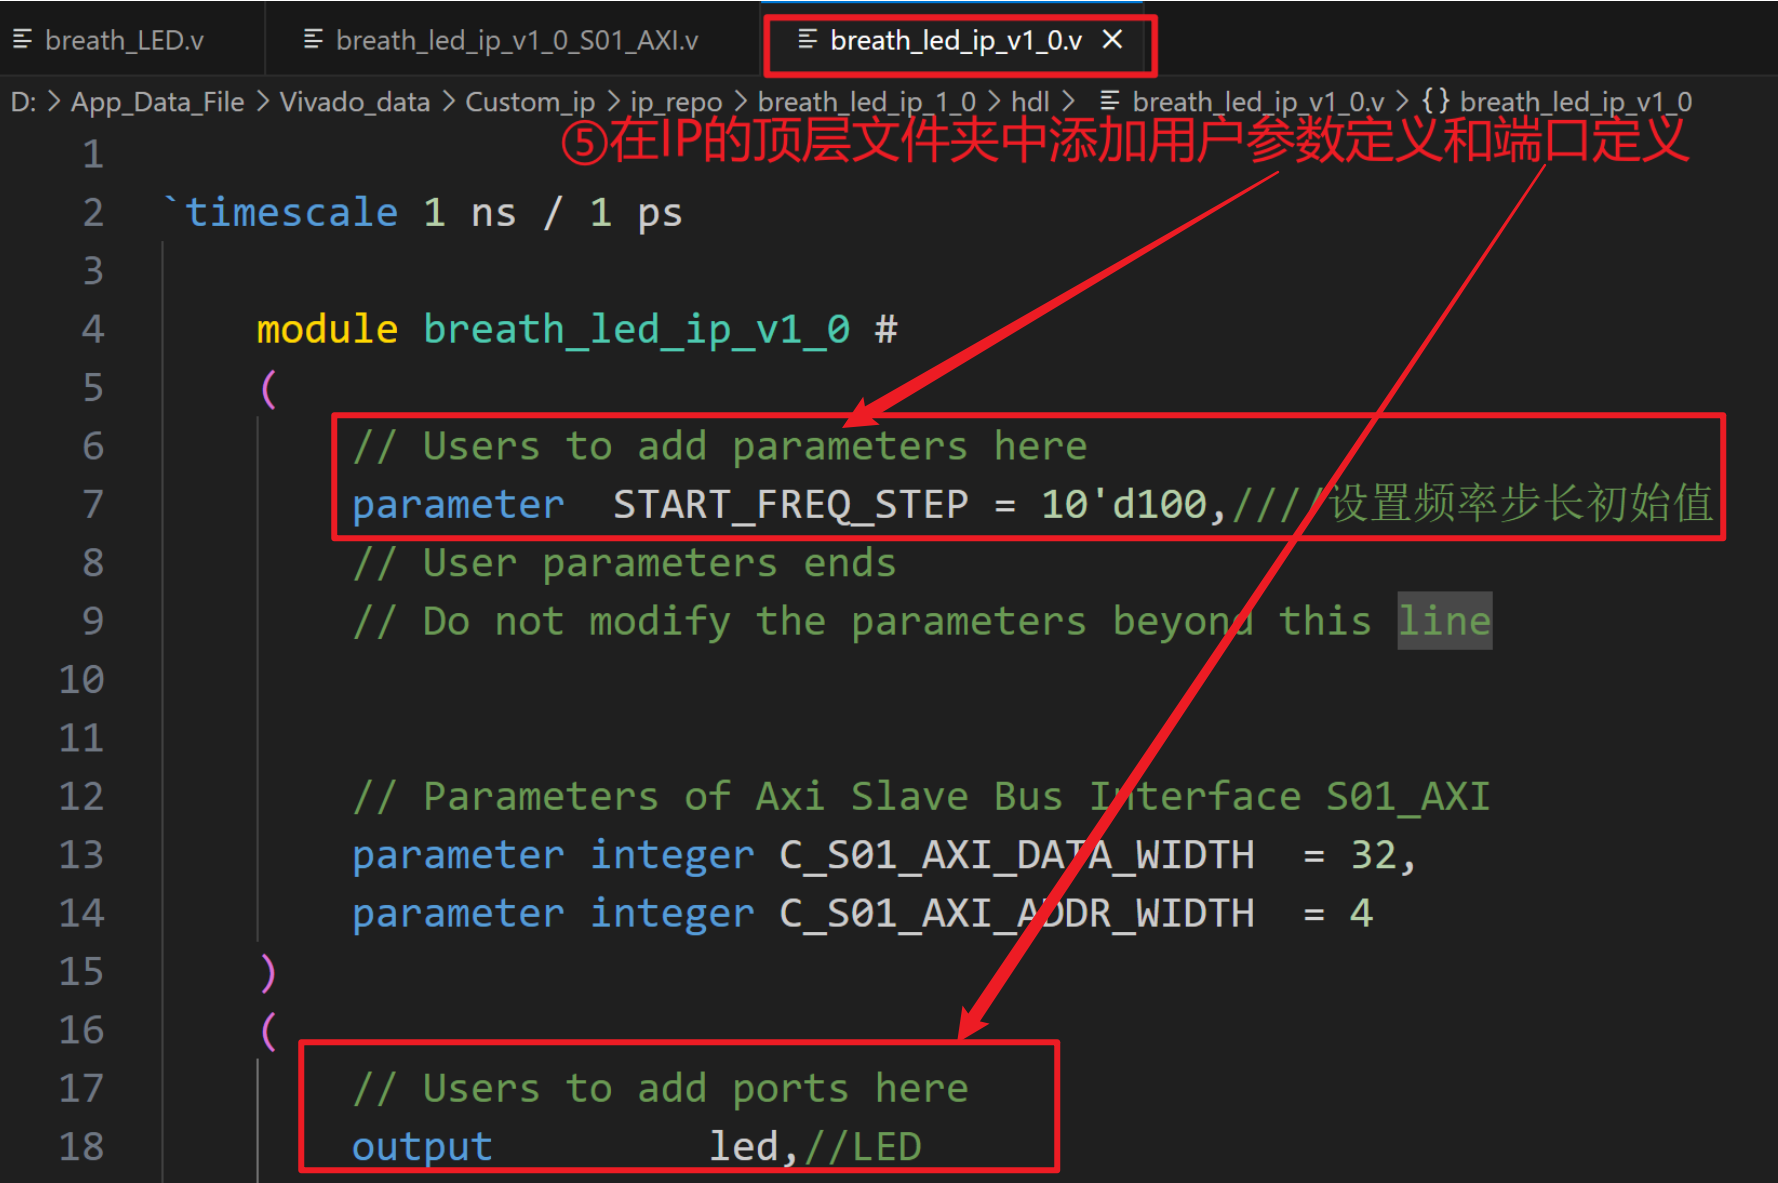Click line number 1 in the gutter
The height and width of the screenshot is (1183, 1778).
coord(93,154)
